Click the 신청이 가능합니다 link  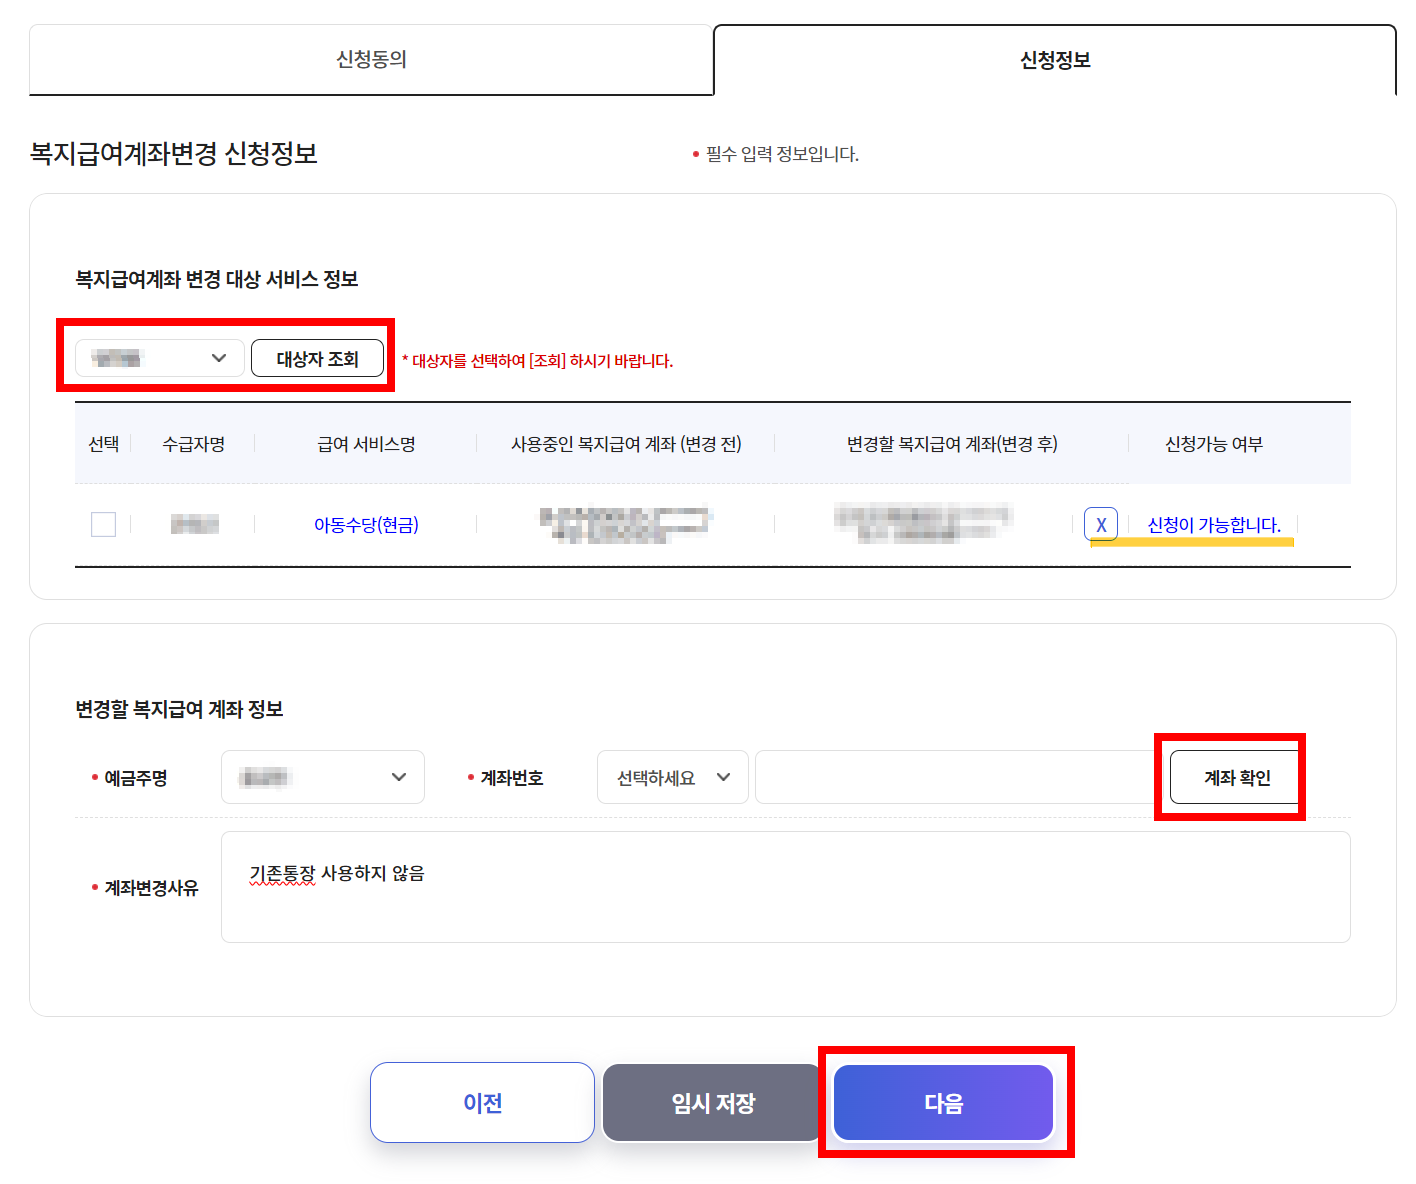tap(1213, 523)
